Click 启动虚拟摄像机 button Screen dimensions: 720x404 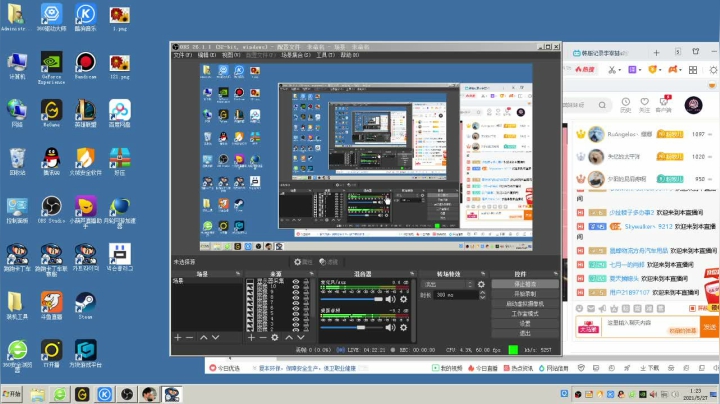pyautogui.click(x=525, y=304)
